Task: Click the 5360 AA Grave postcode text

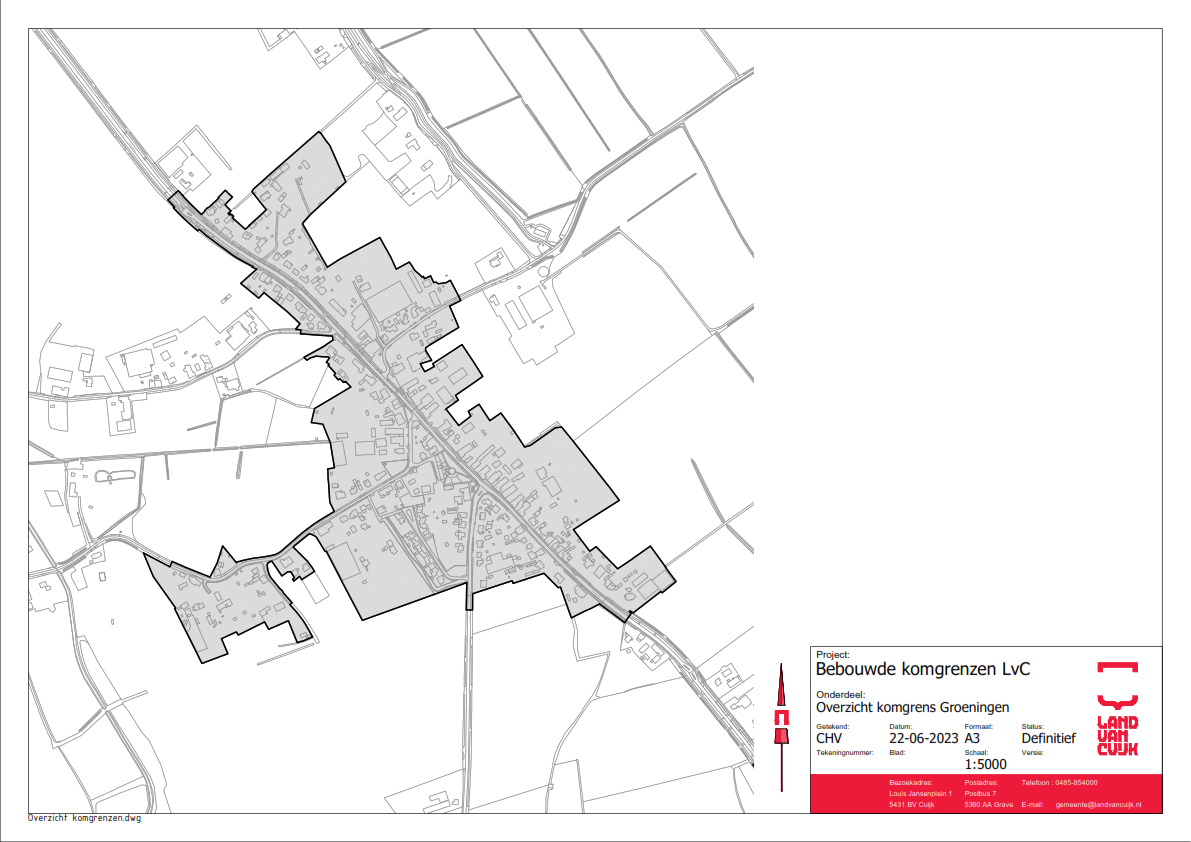Action: 988,805
